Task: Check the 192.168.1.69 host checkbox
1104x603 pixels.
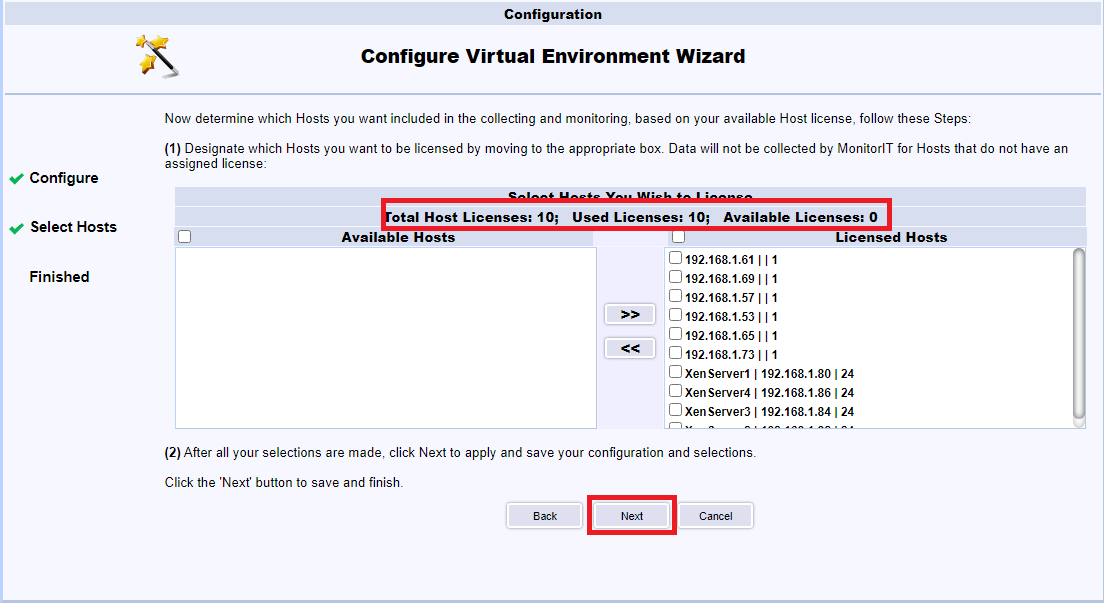Action: click(676, 277)
